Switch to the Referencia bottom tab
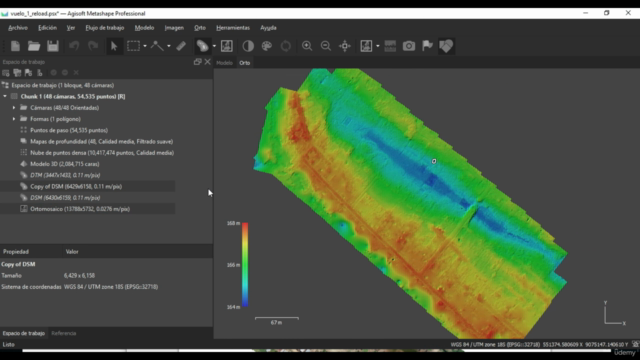The height and width of the screenshot is (360, 640). tap(64, 333)
